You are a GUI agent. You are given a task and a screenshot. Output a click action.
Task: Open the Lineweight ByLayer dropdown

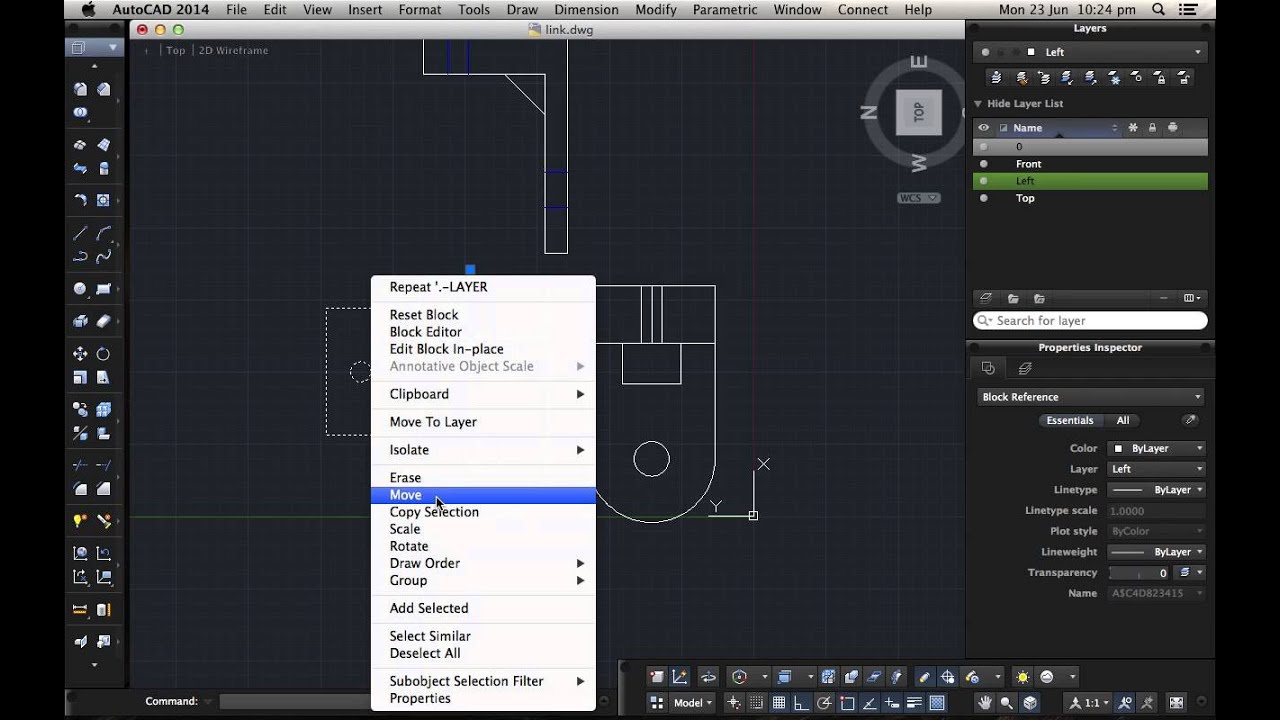1157,552
